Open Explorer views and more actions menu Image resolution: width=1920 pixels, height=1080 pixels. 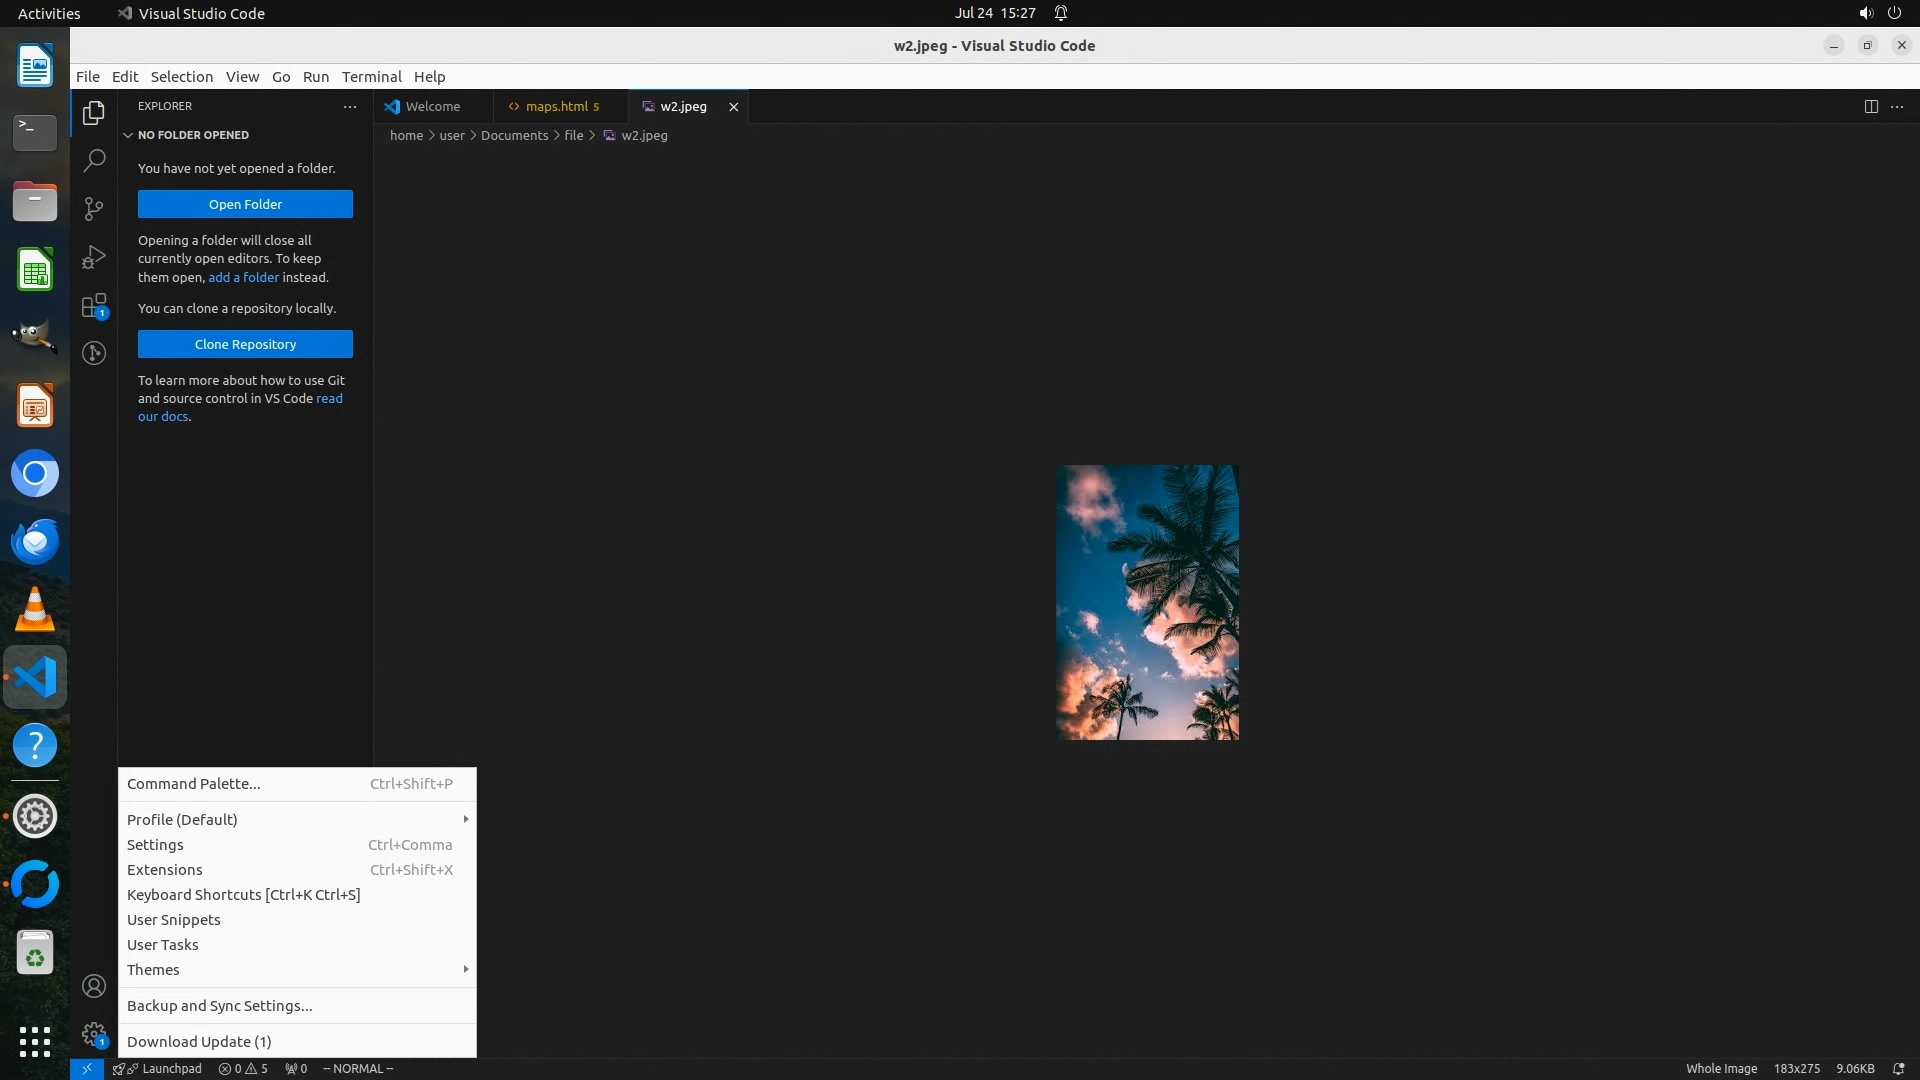click(350, 106)
